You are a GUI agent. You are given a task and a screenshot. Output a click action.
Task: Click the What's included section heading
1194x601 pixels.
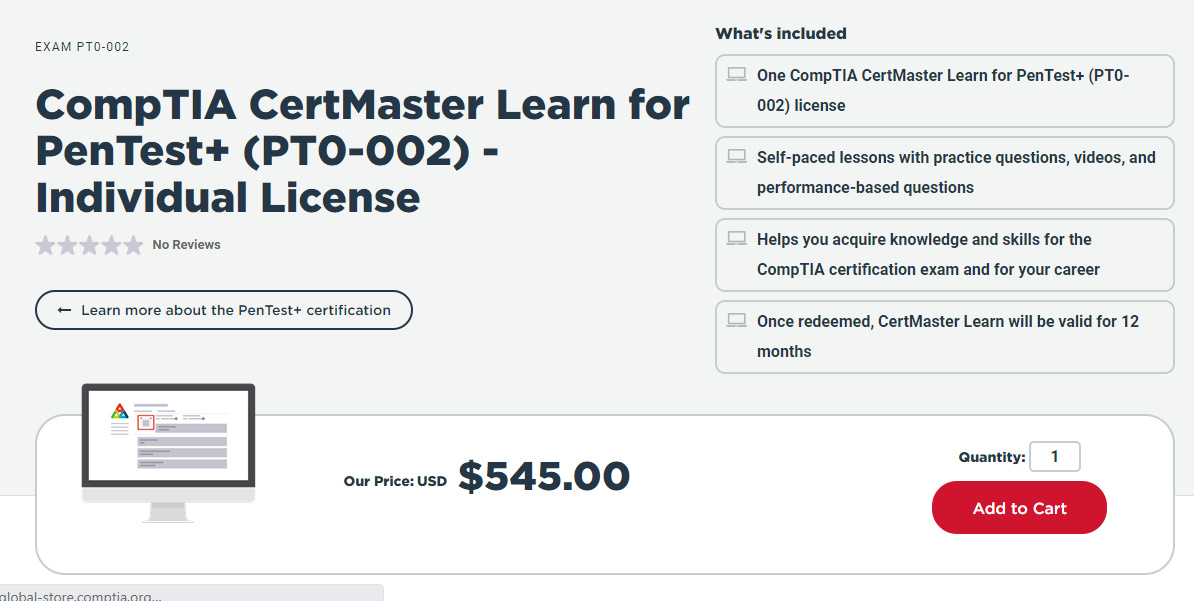click(x=781, y=33)
